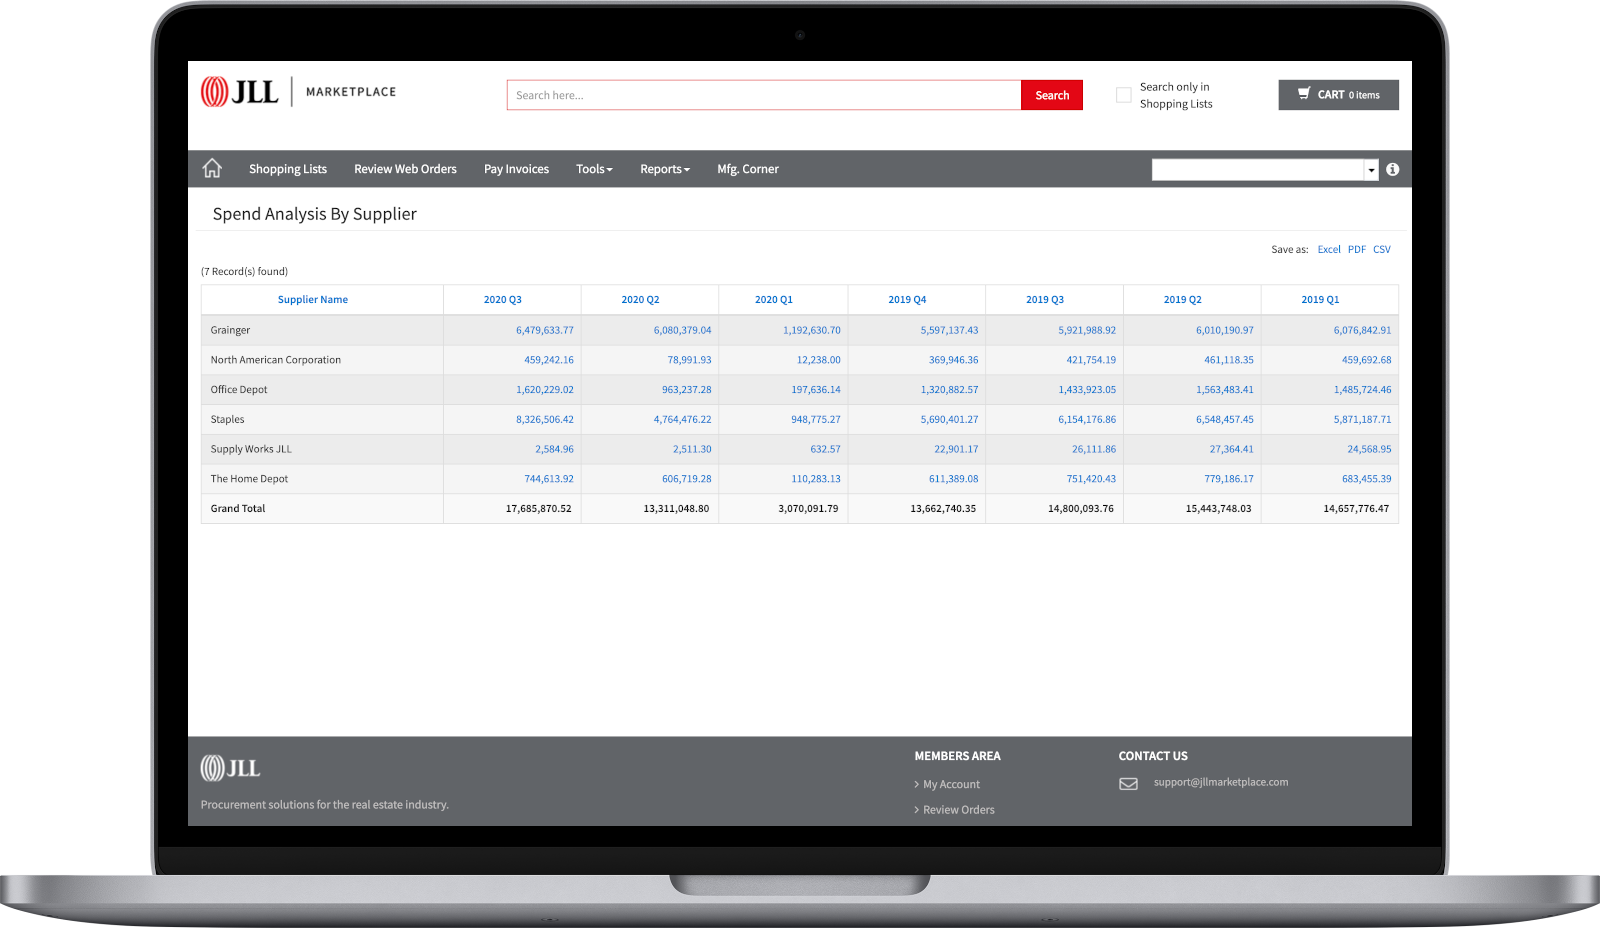Open Review Web Orders menu item
Image resolution: width=1600 pixels, height=928 pixels.
pyautogui.click(x=405, y=169)
